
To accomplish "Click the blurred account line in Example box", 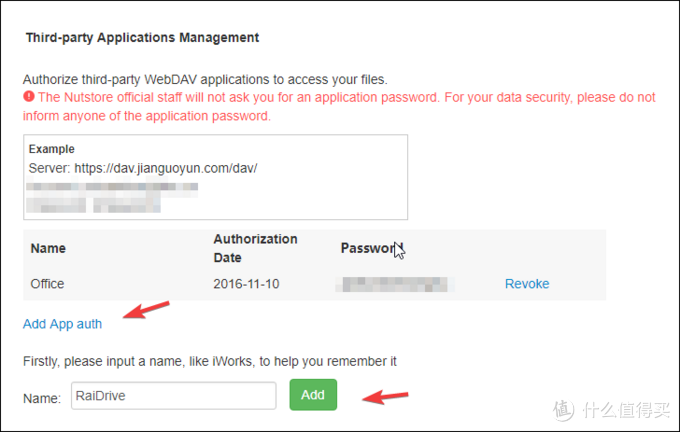I will coord(112,187).
